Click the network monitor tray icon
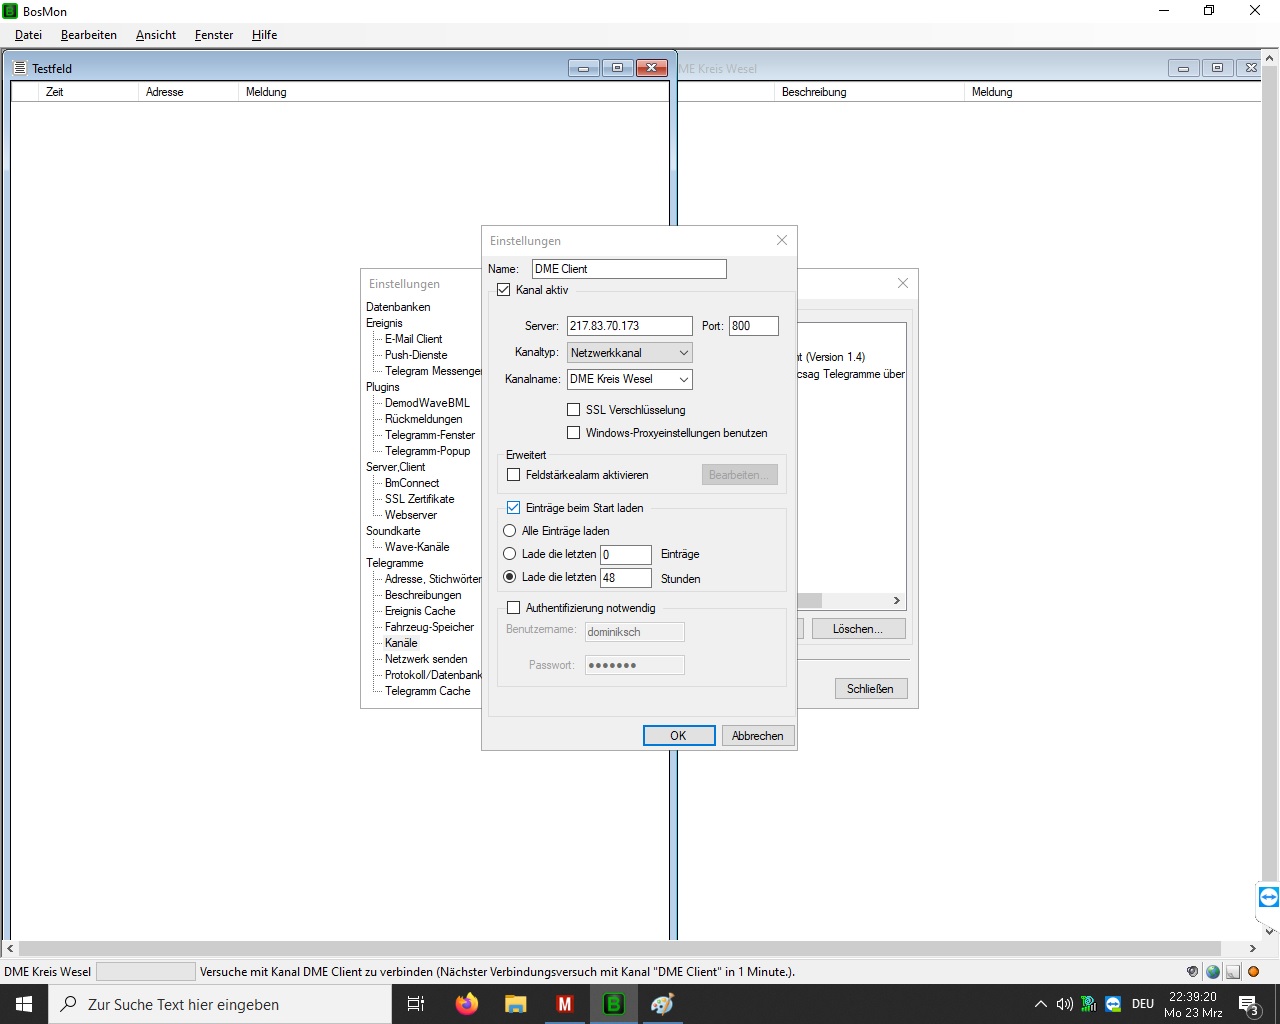Screen dimensions: 1280x1024 (x=1089, y=1004)
